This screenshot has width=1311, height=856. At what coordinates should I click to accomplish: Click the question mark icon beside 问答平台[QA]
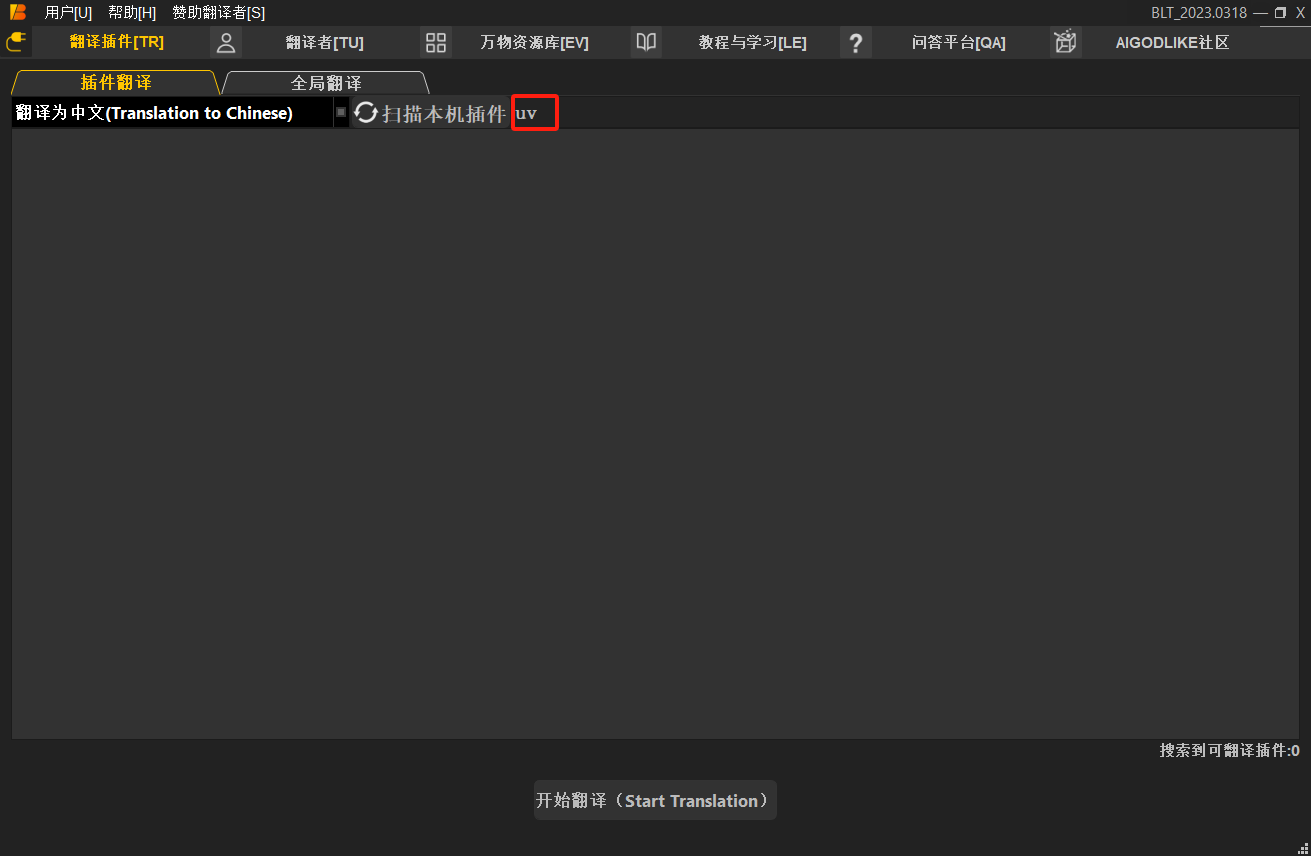[856, 42]
